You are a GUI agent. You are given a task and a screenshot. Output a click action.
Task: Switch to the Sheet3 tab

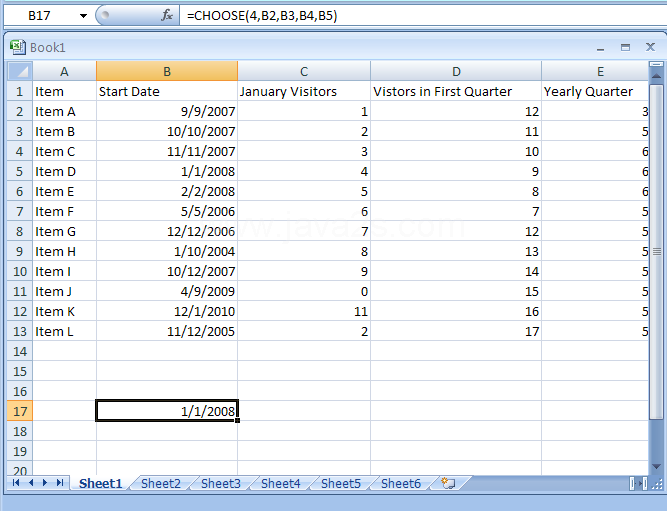(x=221, y=483)
